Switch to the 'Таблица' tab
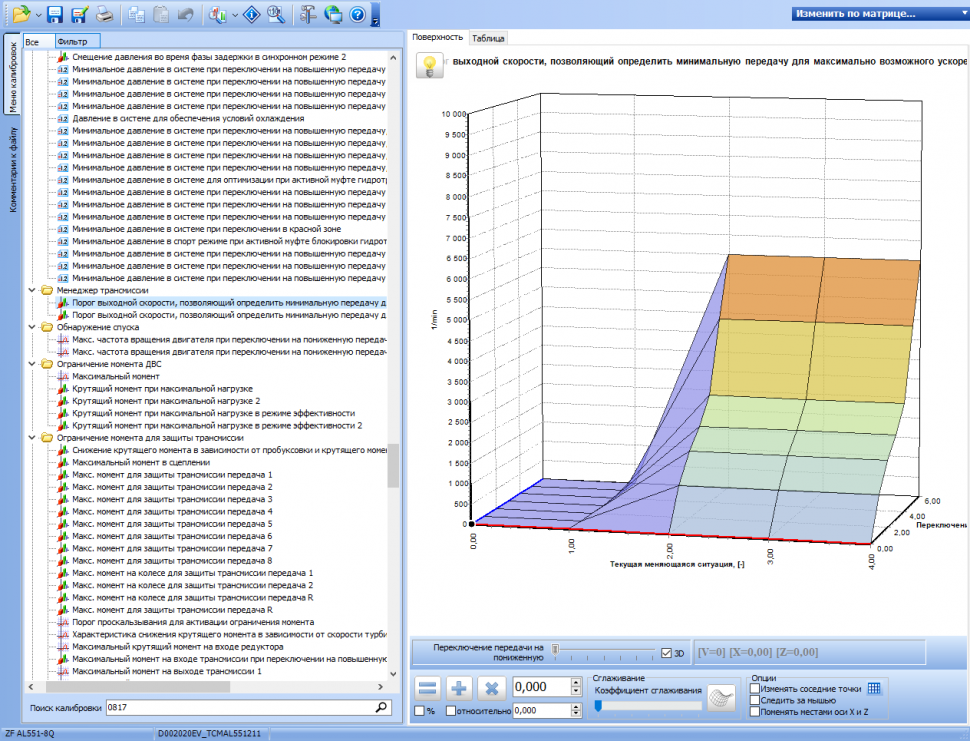The width and height of the screenshot is (970, 741). click(x=489, y=38)
